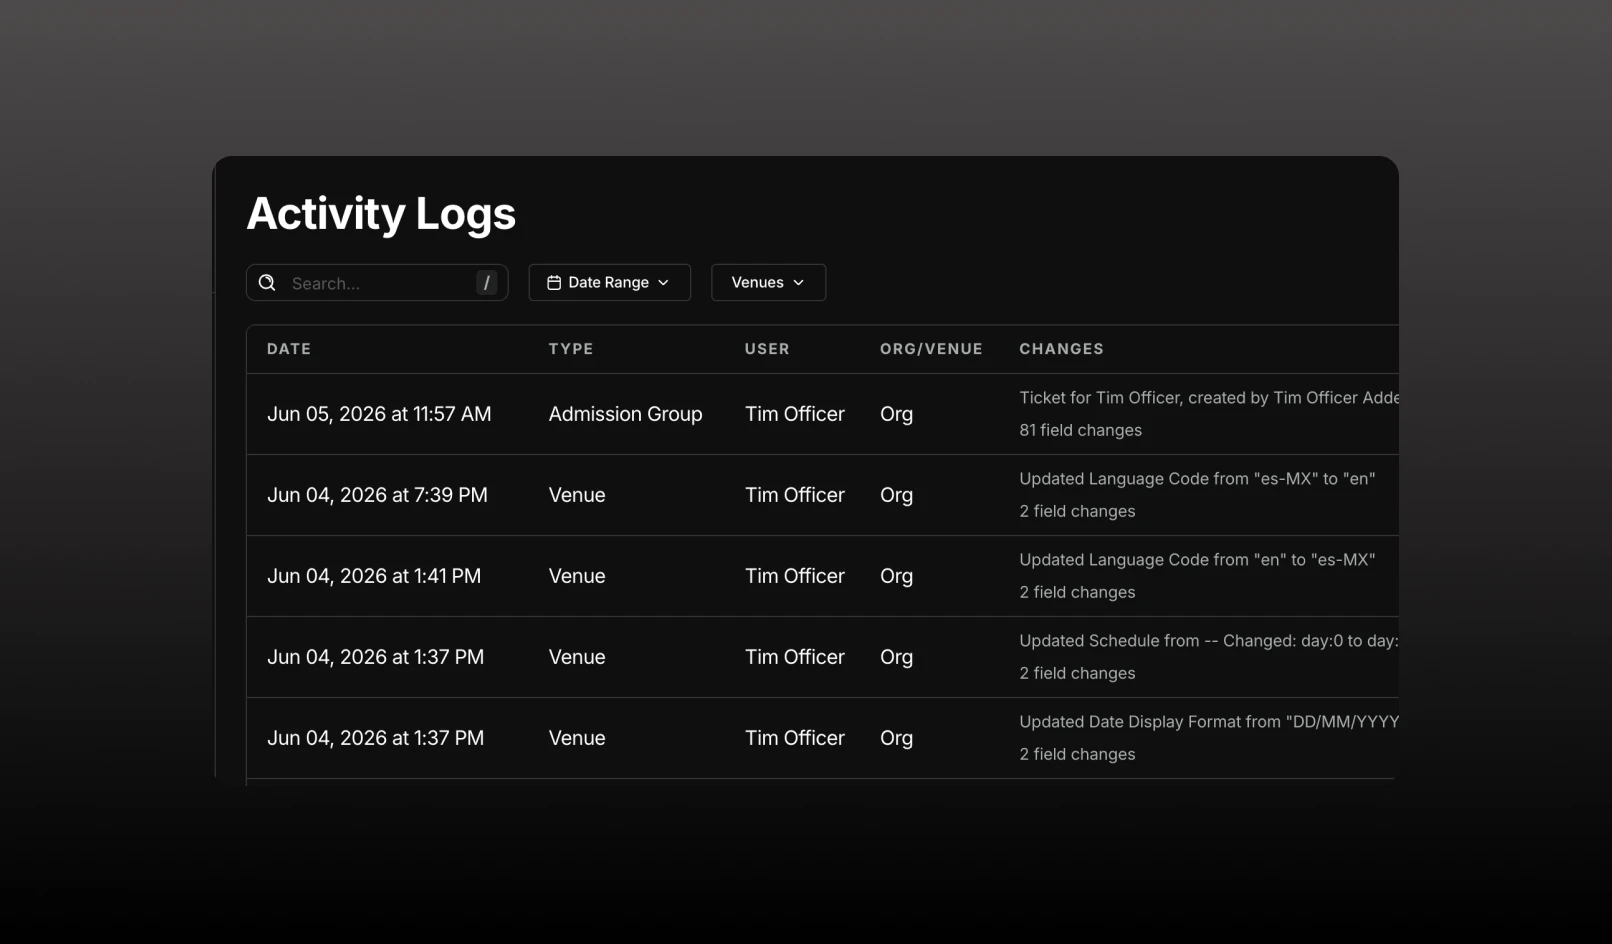View the Updated Schedule change details

pyautogui.click(x=1208, y=641)
